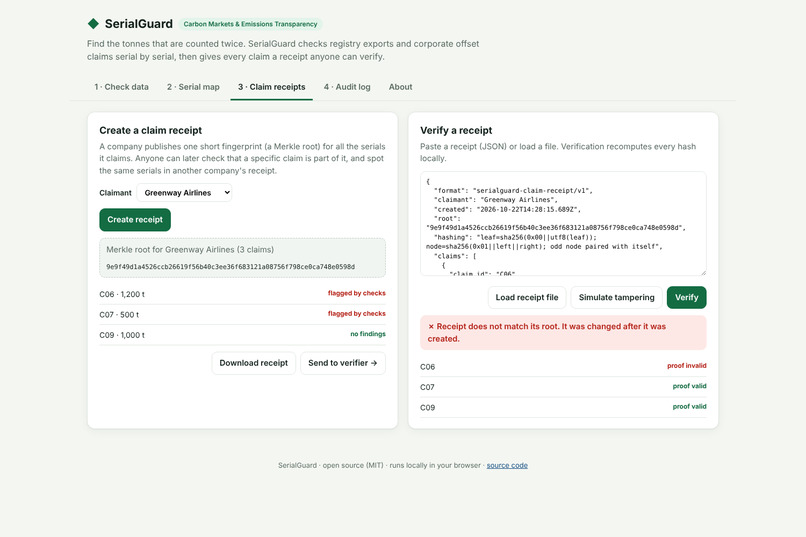Click the Simulate tampering button
806x537 pixels.
tap(616, 298)
